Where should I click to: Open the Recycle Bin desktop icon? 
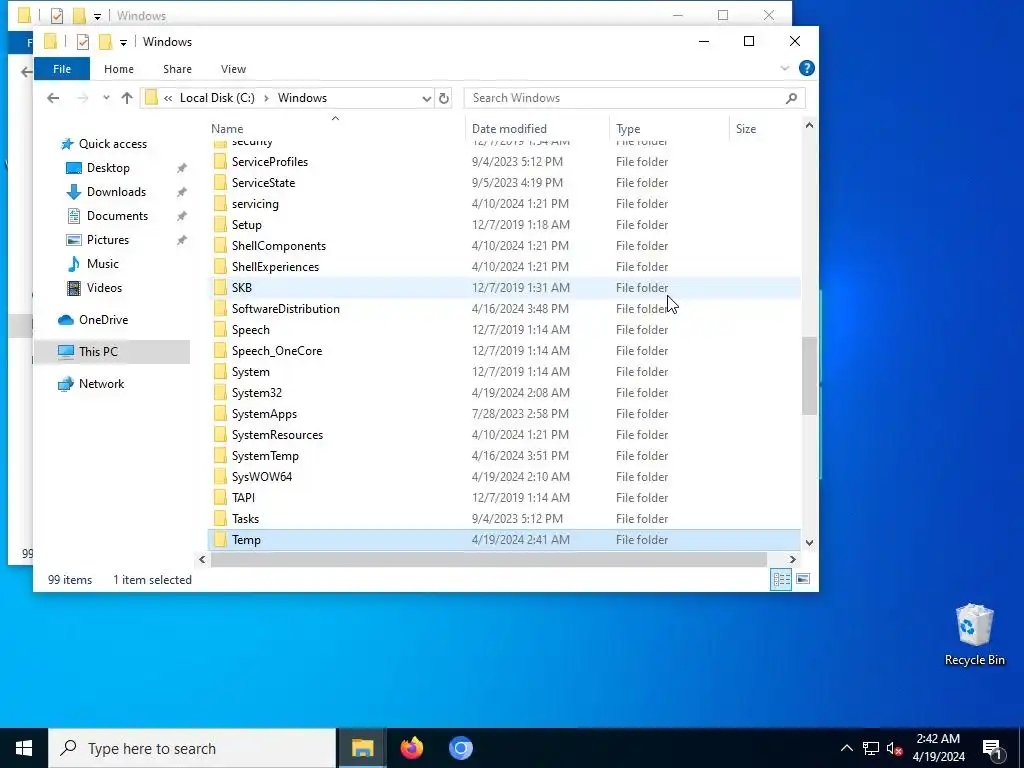click(x=974, y=634)
